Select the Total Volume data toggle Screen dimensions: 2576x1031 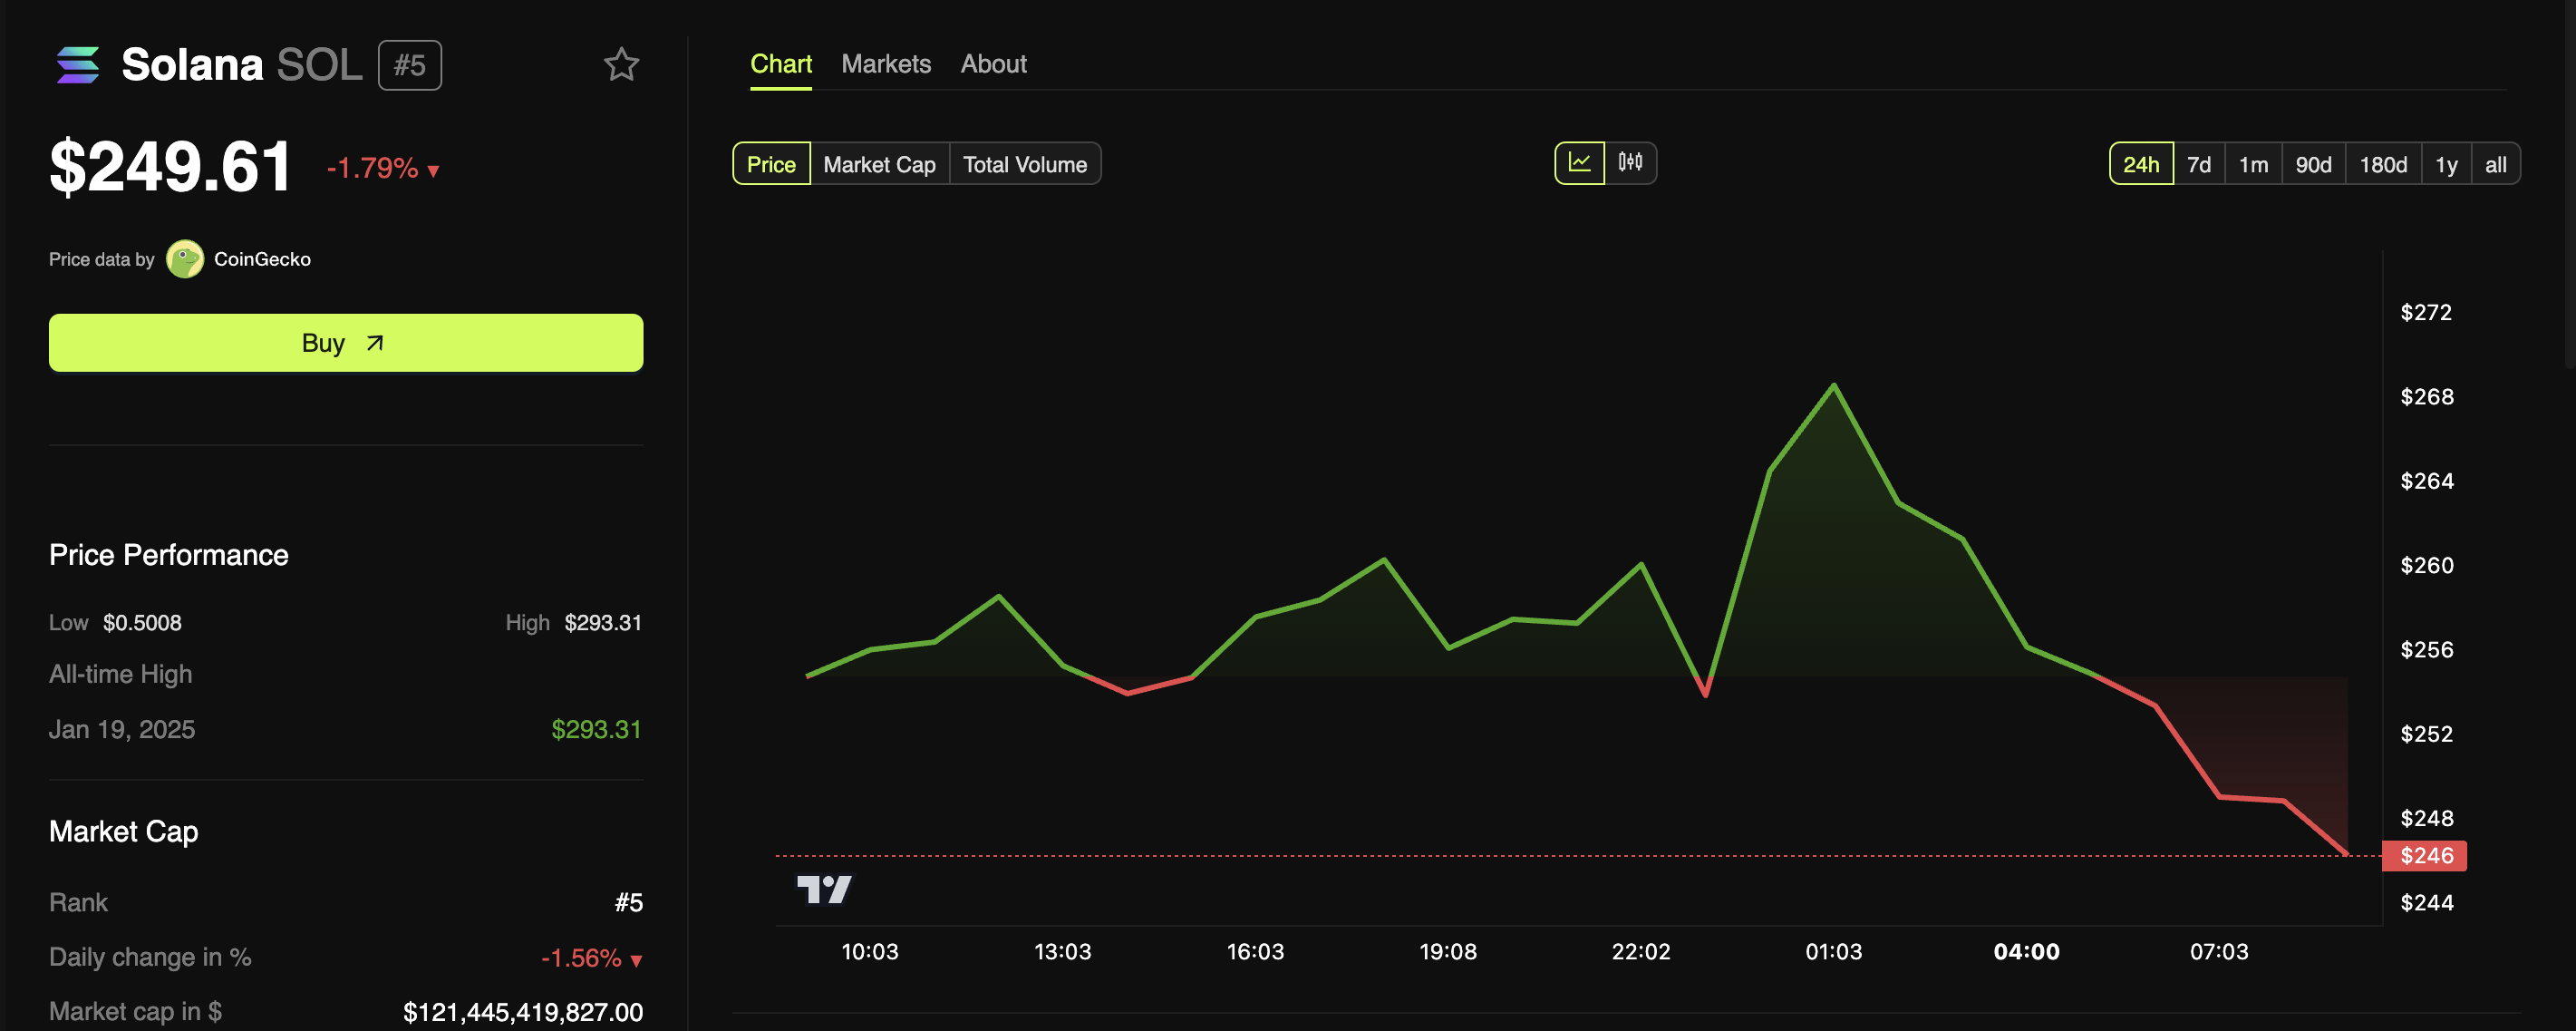pyautogui.click(x=1024, y=164)
